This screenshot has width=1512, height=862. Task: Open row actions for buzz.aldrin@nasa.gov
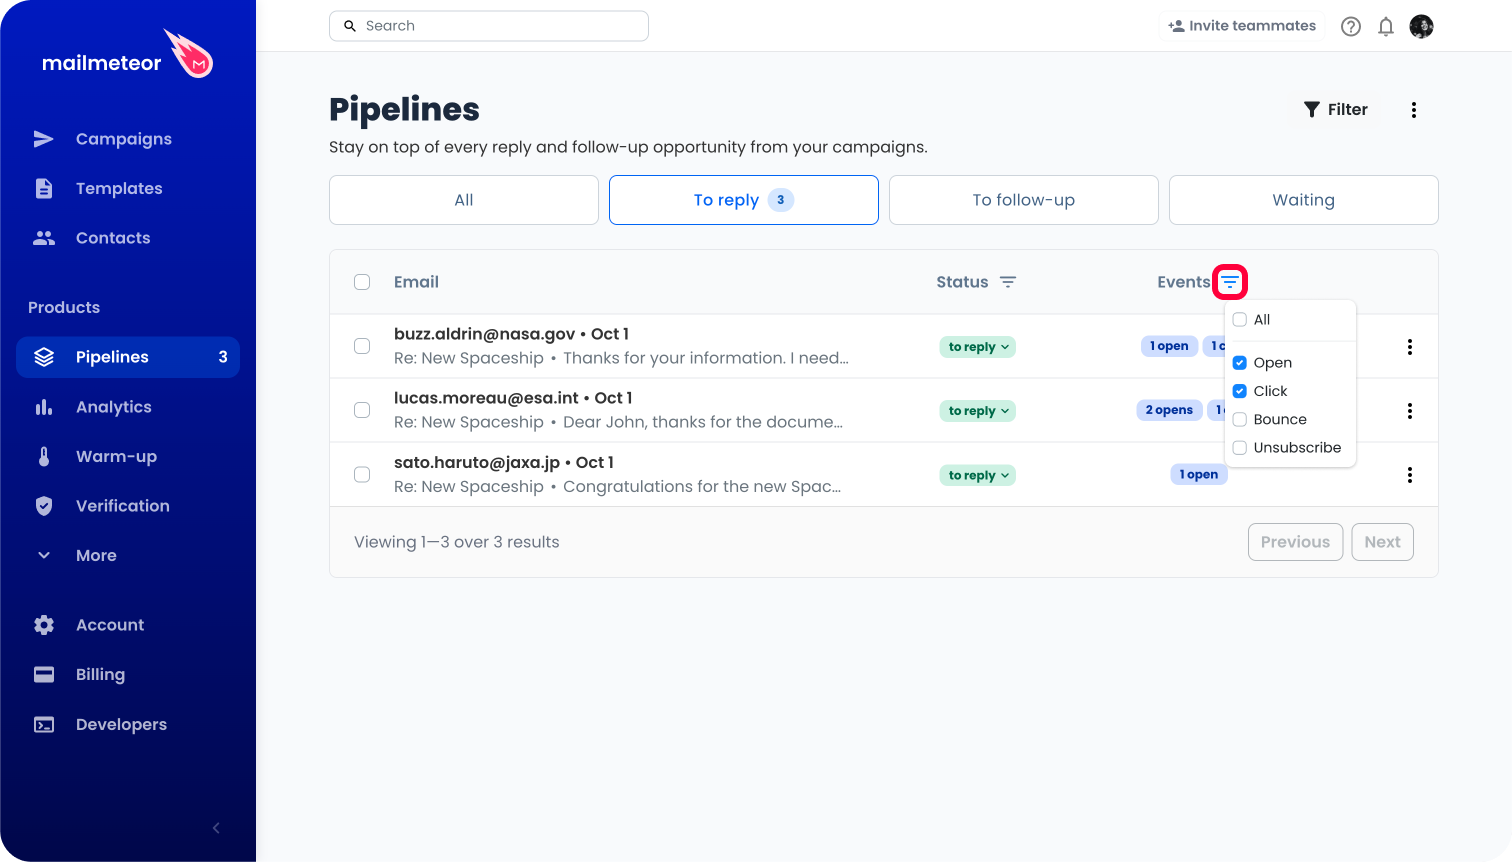point(1410,347)
